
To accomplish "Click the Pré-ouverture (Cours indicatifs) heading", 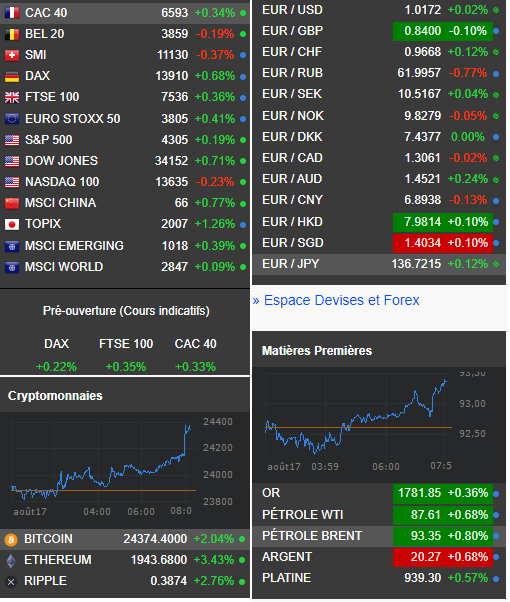I will (x=126, y=311).
